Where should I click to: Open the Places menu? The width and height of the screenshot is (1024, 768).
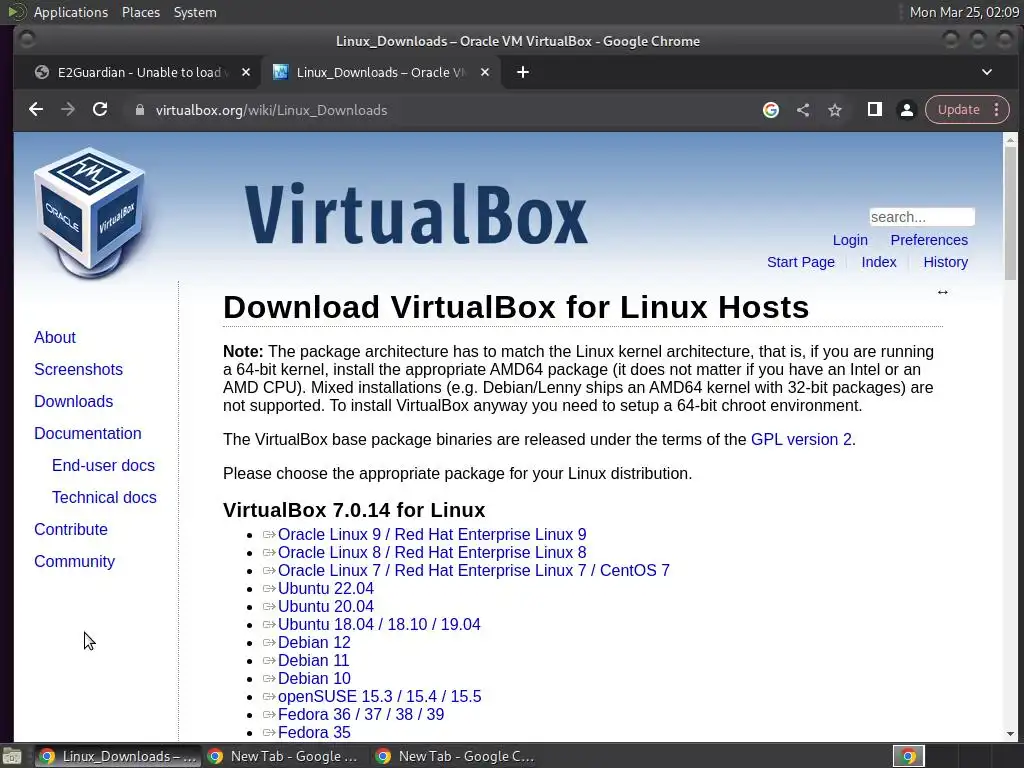tap(140, 12)
